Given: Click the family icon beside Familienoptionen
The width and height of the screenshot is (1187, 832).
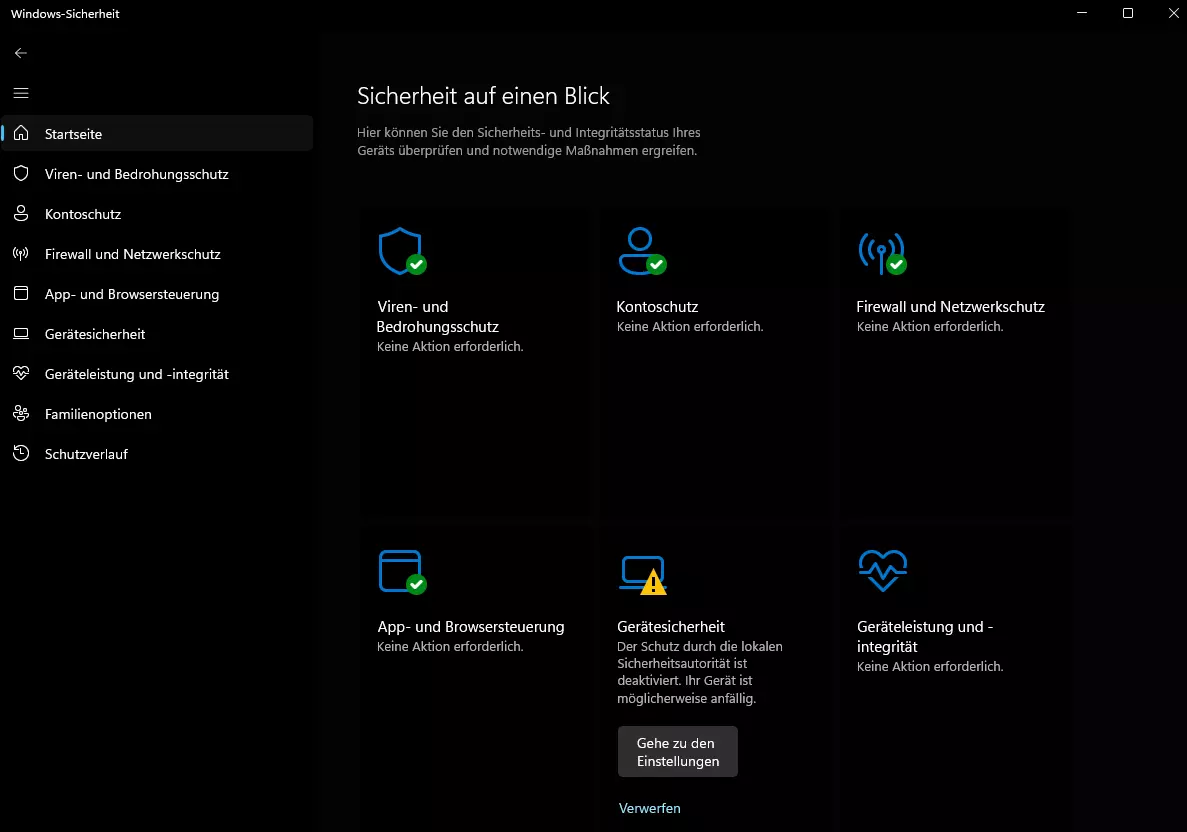Looking at the screenshot, I should [x=21, y=413].
